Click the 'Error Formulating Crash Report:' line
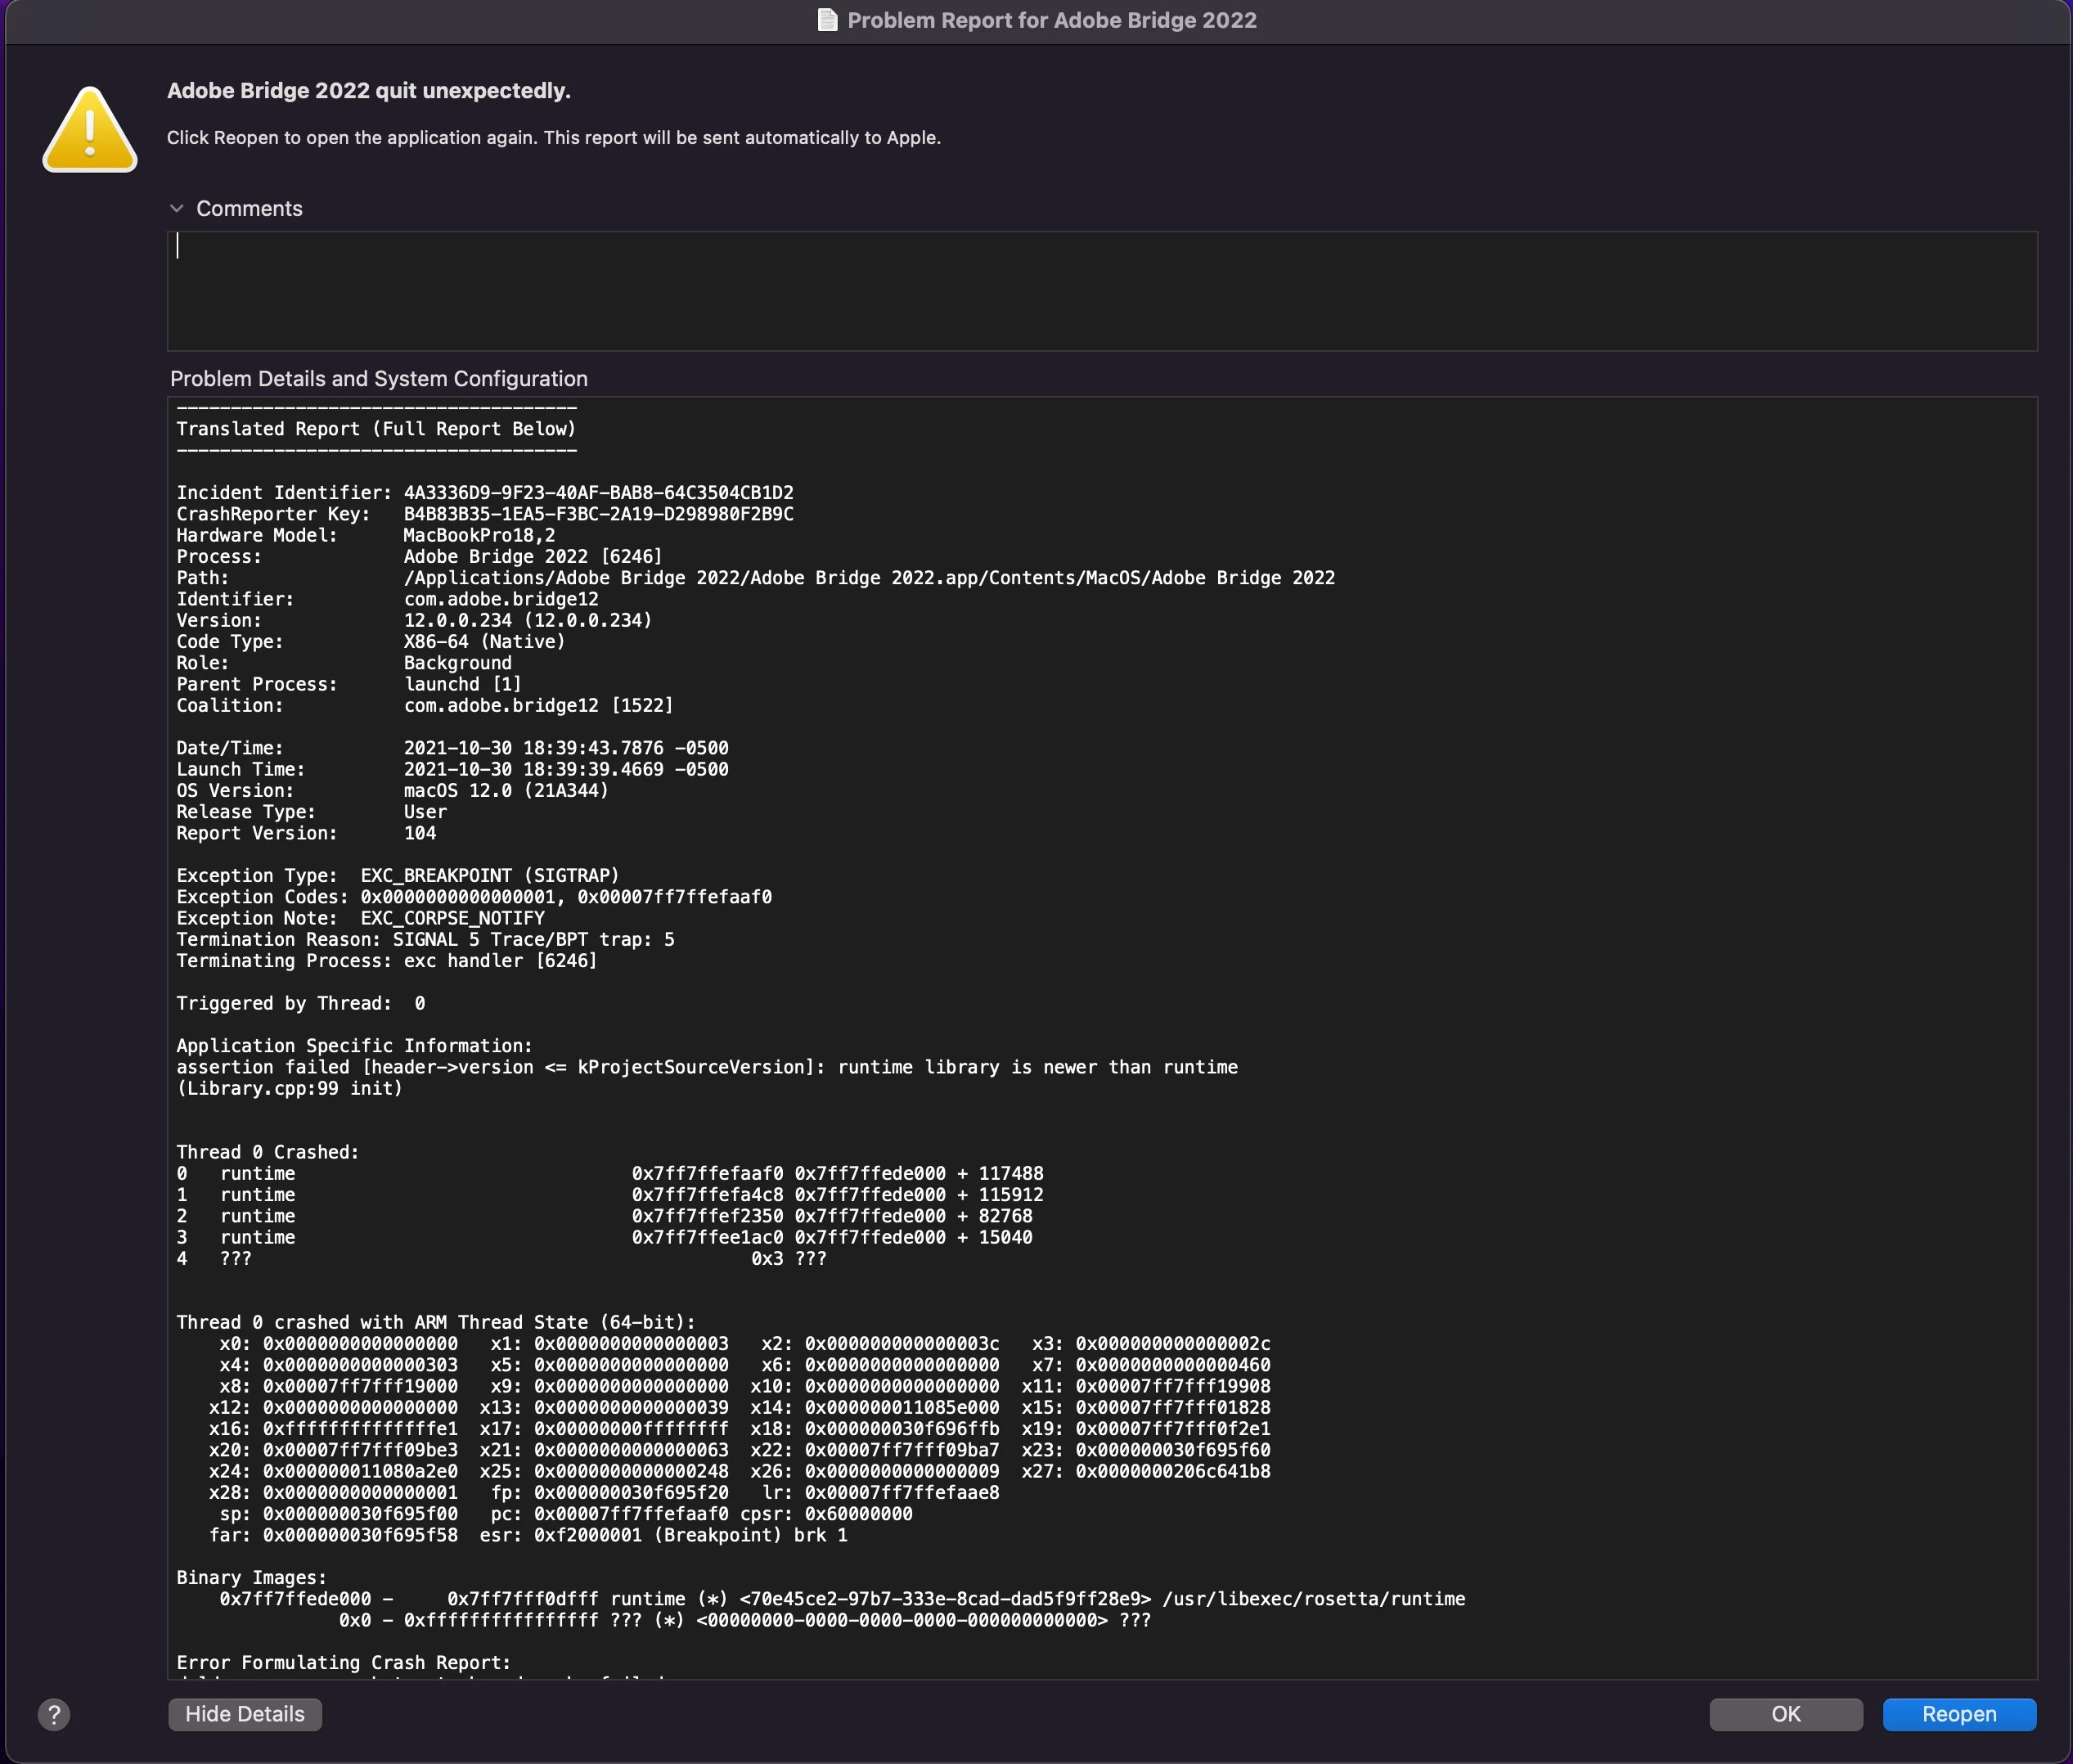The image size is (2073, 1764). pos(343,1662)
